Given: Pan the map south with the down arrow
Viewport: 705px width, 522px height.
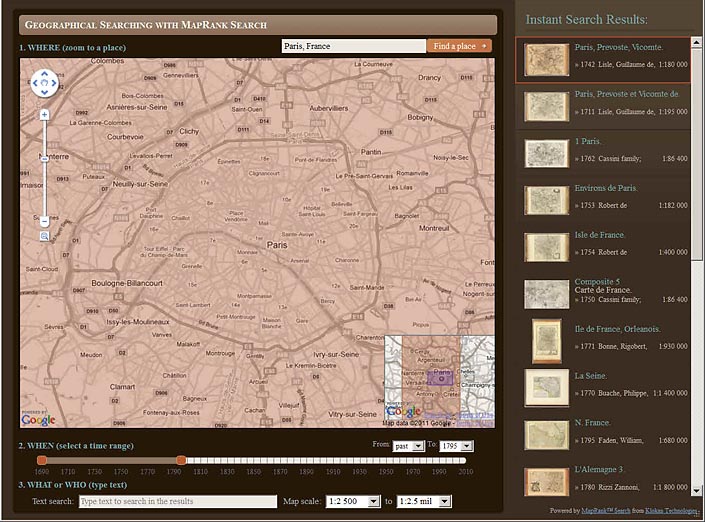Looking at the screenshot, I should pyautogui.click(x=44, y=92).
